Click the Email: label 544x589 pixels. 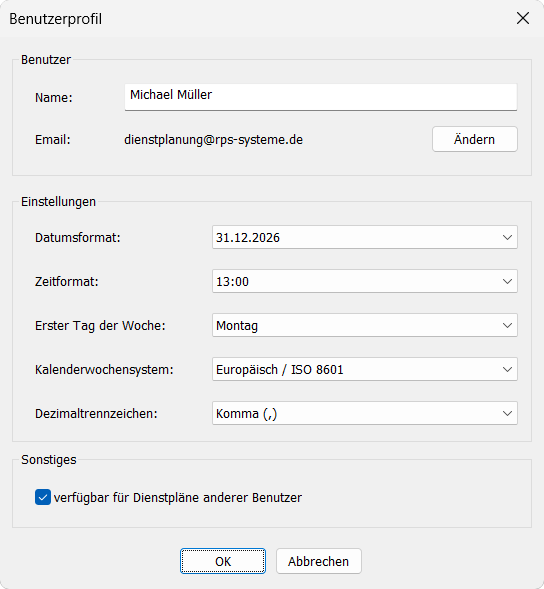pyautogui.click(x=53, y=140)
